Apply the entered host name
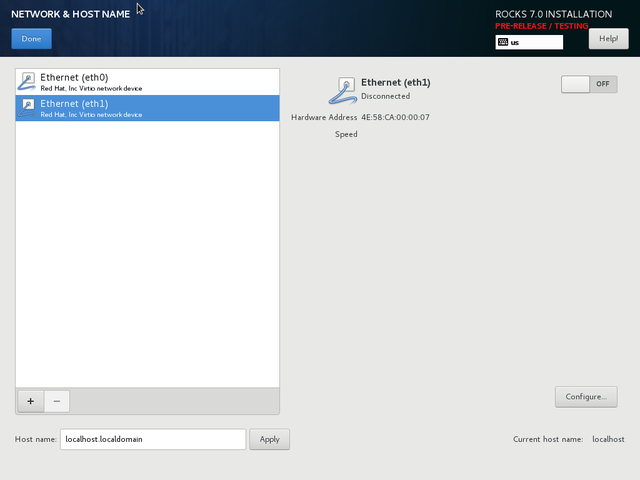 pyautogui.click(x=269, y=439)
